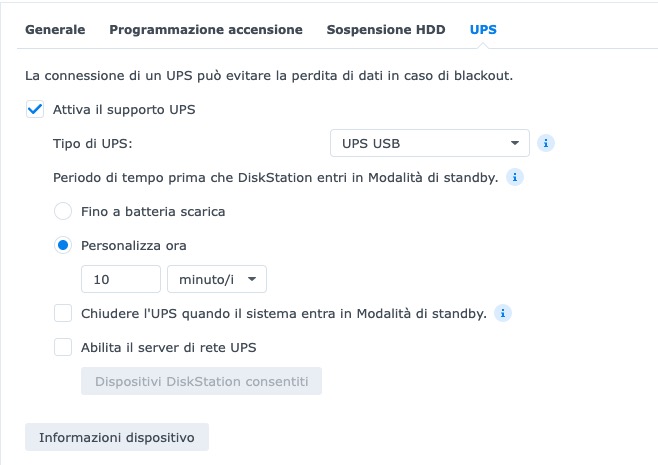Click the Fino a batteria scarica label
Viewport: 658px width, 465px height.
tap(153, 211)
